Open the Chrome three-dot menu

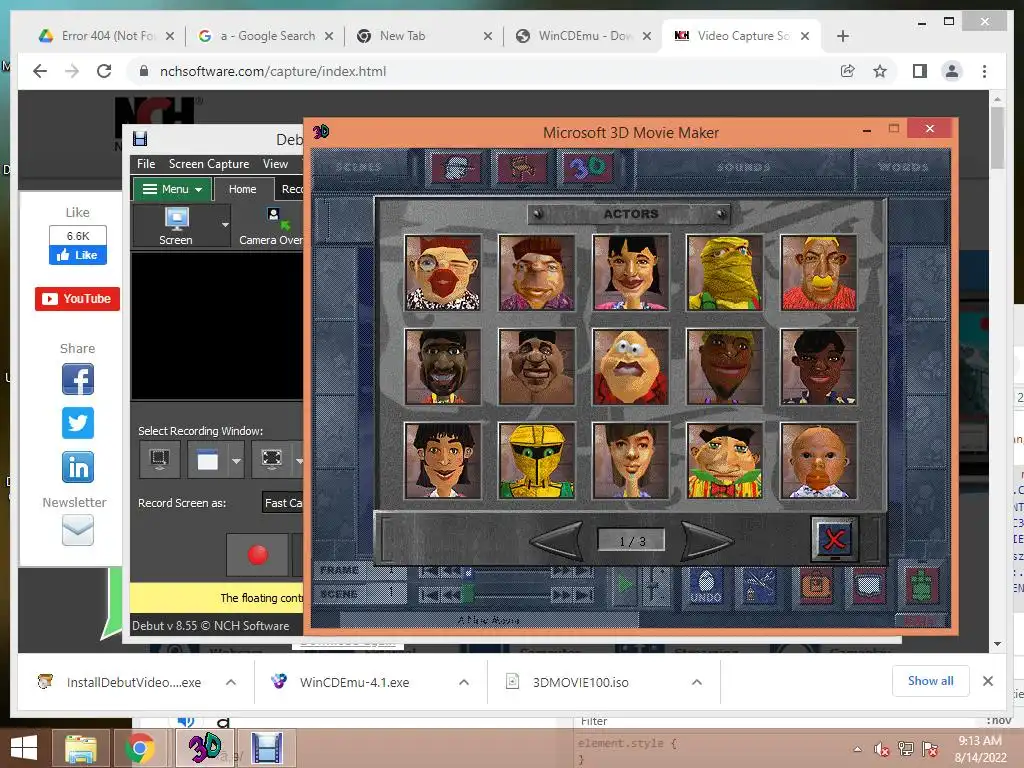point(984,71)
